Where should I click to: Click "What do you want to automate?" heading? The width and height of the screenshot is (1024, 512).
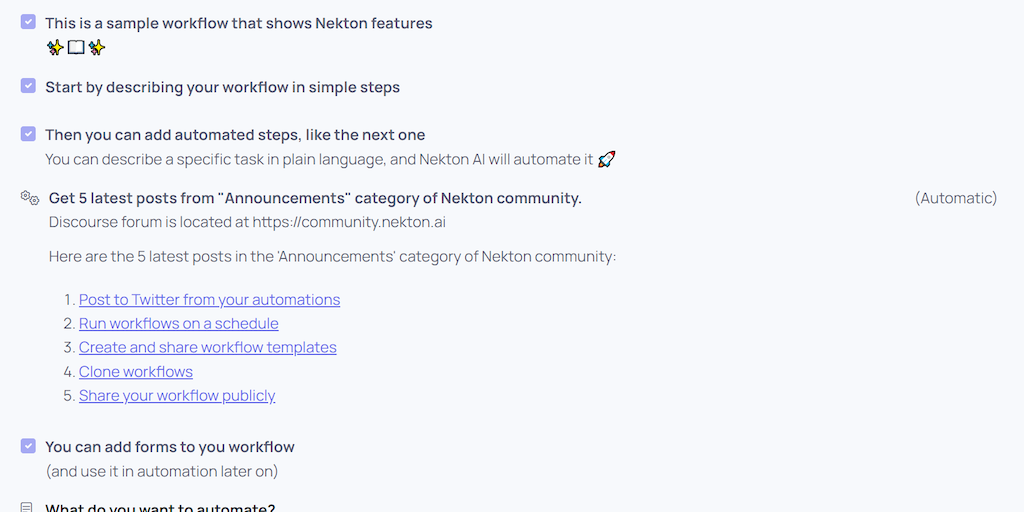pyautogui.click(x=160, y=507)
